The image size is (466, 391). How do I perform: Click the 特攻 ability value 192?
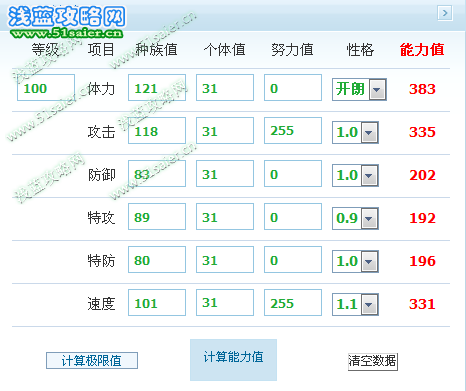click(x=422, y=218)
